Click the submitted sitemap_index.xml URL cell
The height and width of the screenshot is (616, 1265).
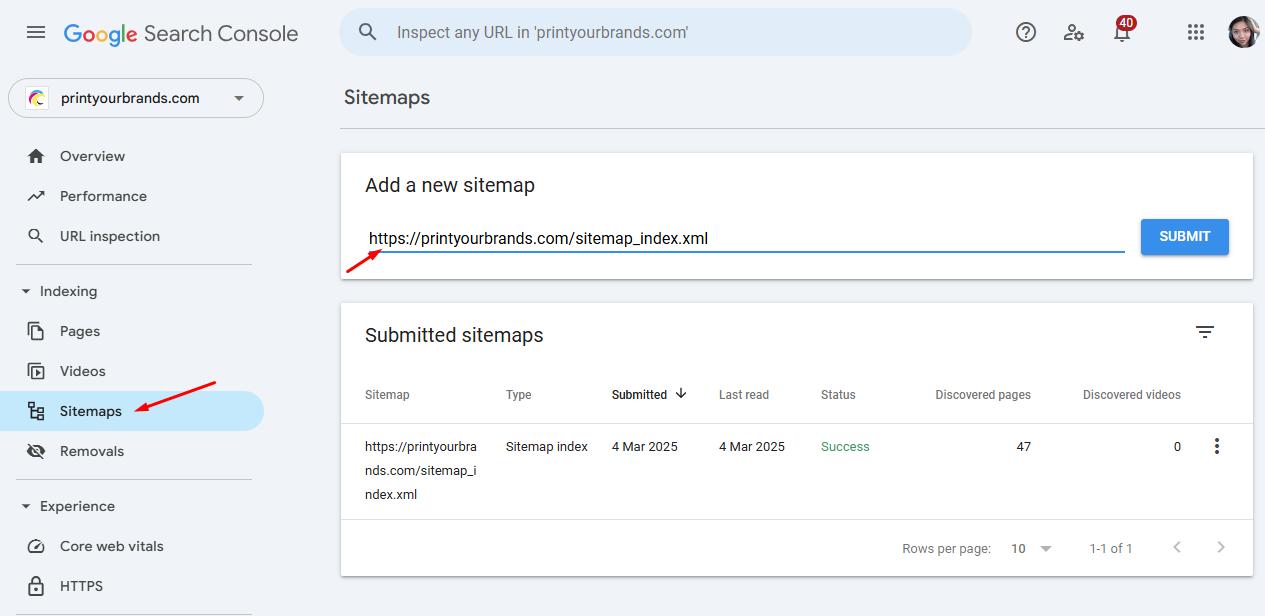[420, 470]
